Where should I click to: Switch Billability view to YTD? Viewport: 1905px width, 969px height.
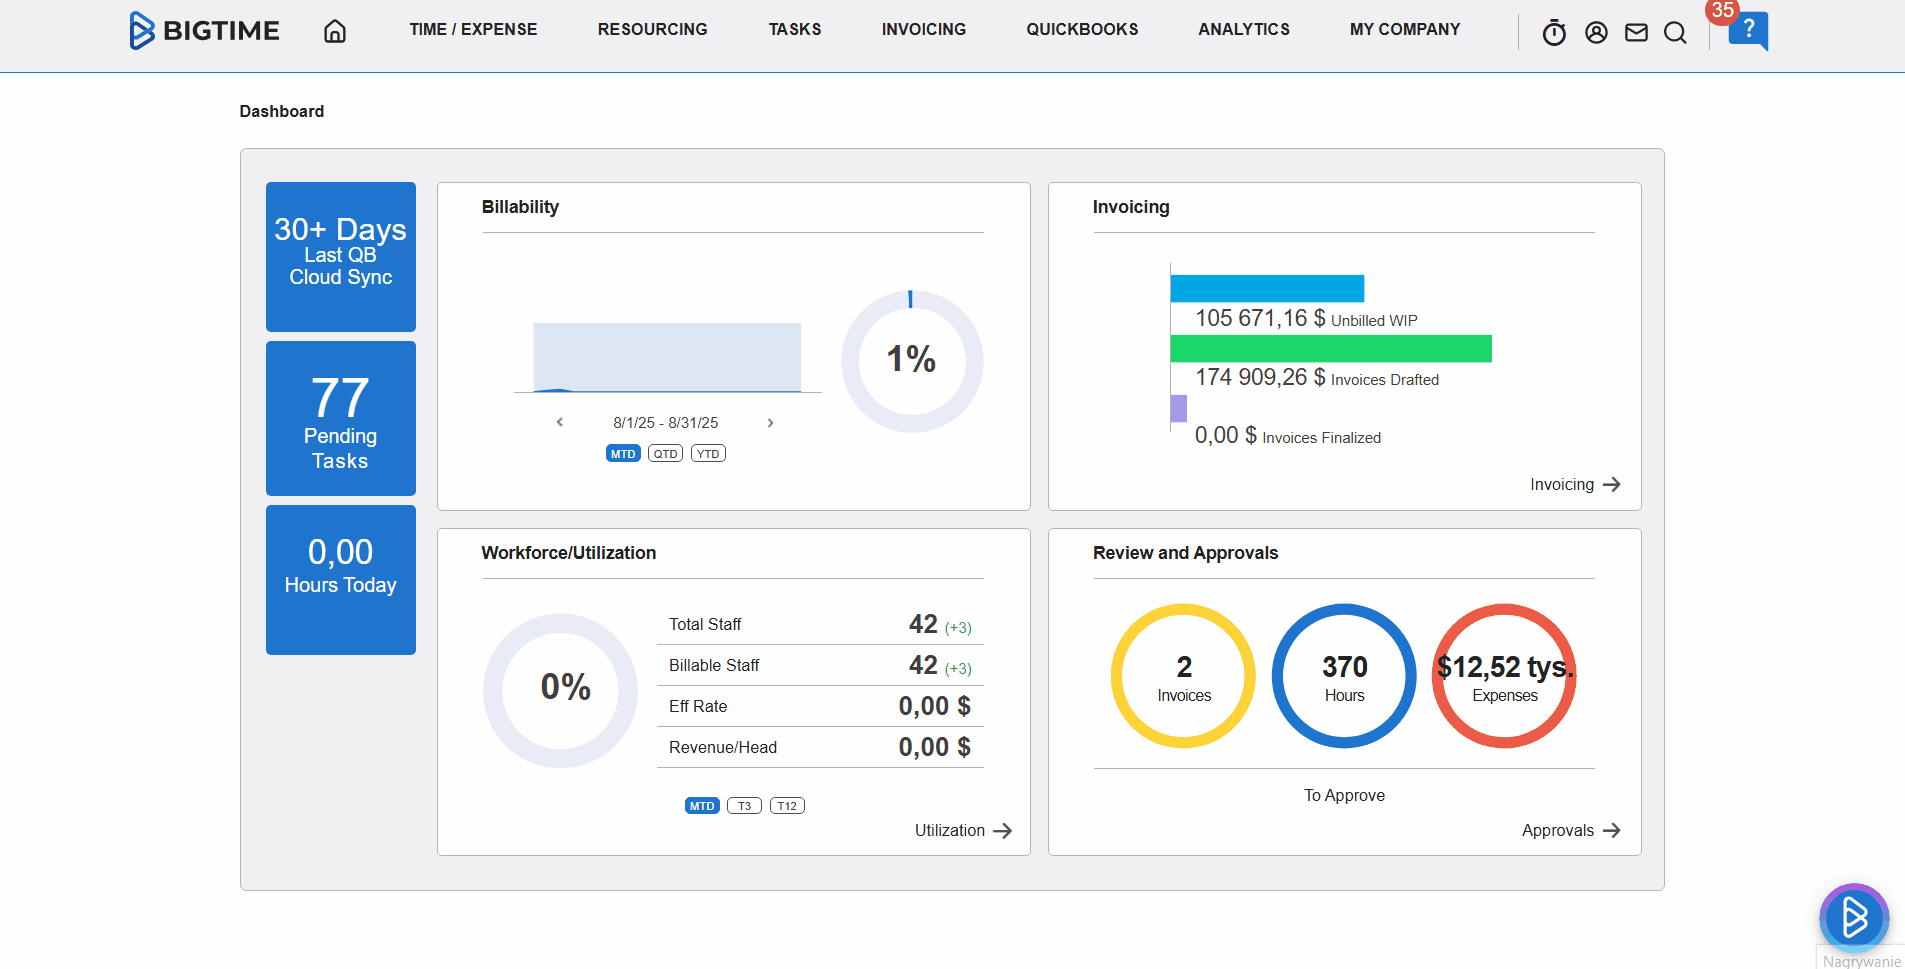(x=708, y=452)
